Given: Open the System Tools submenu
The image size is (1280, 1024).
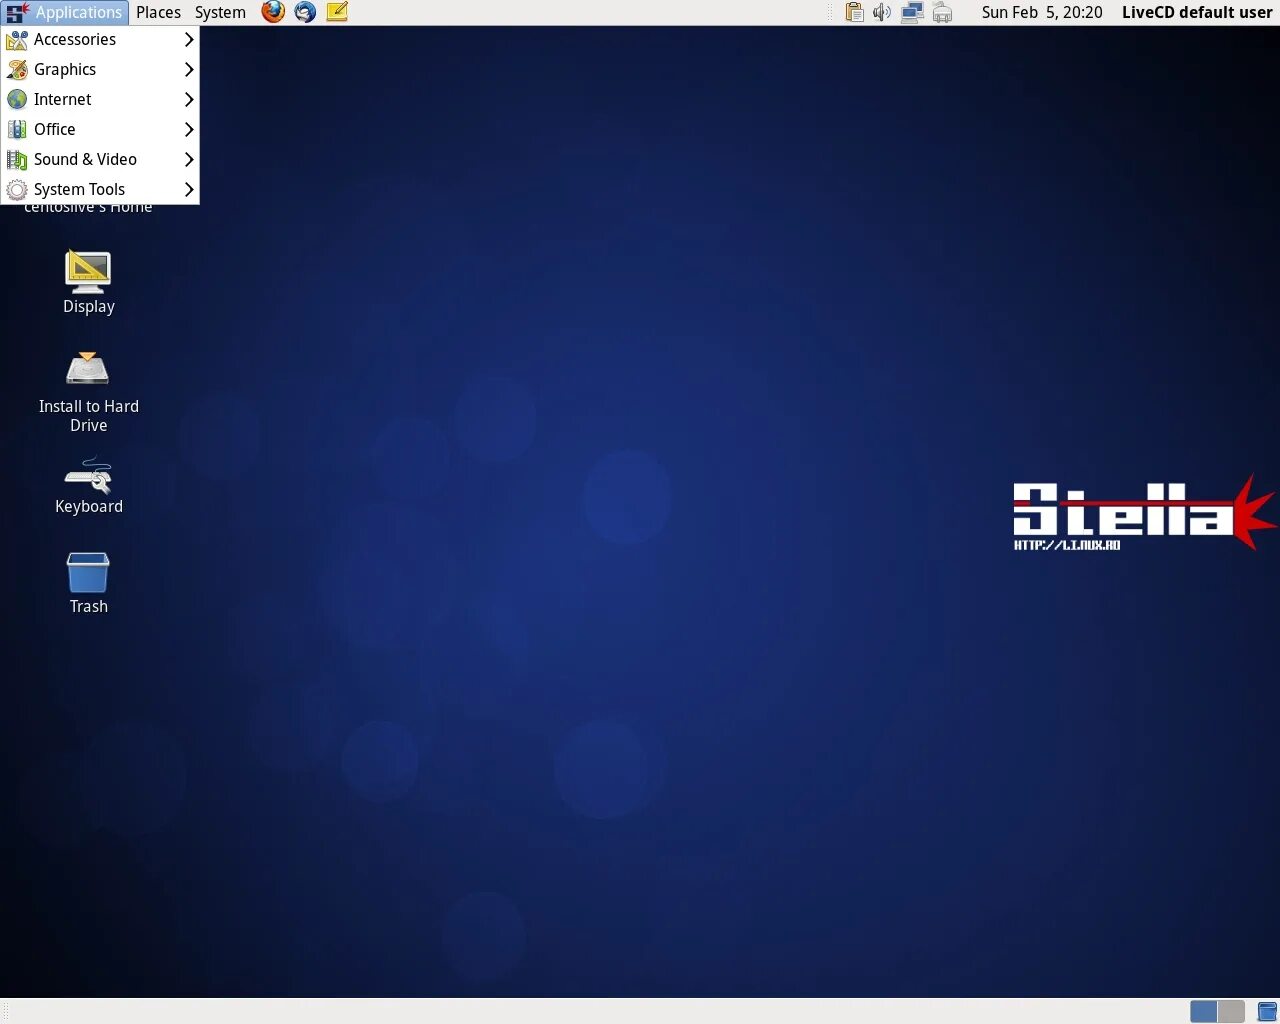Looking at the screenshot, I should click(100, 189).
